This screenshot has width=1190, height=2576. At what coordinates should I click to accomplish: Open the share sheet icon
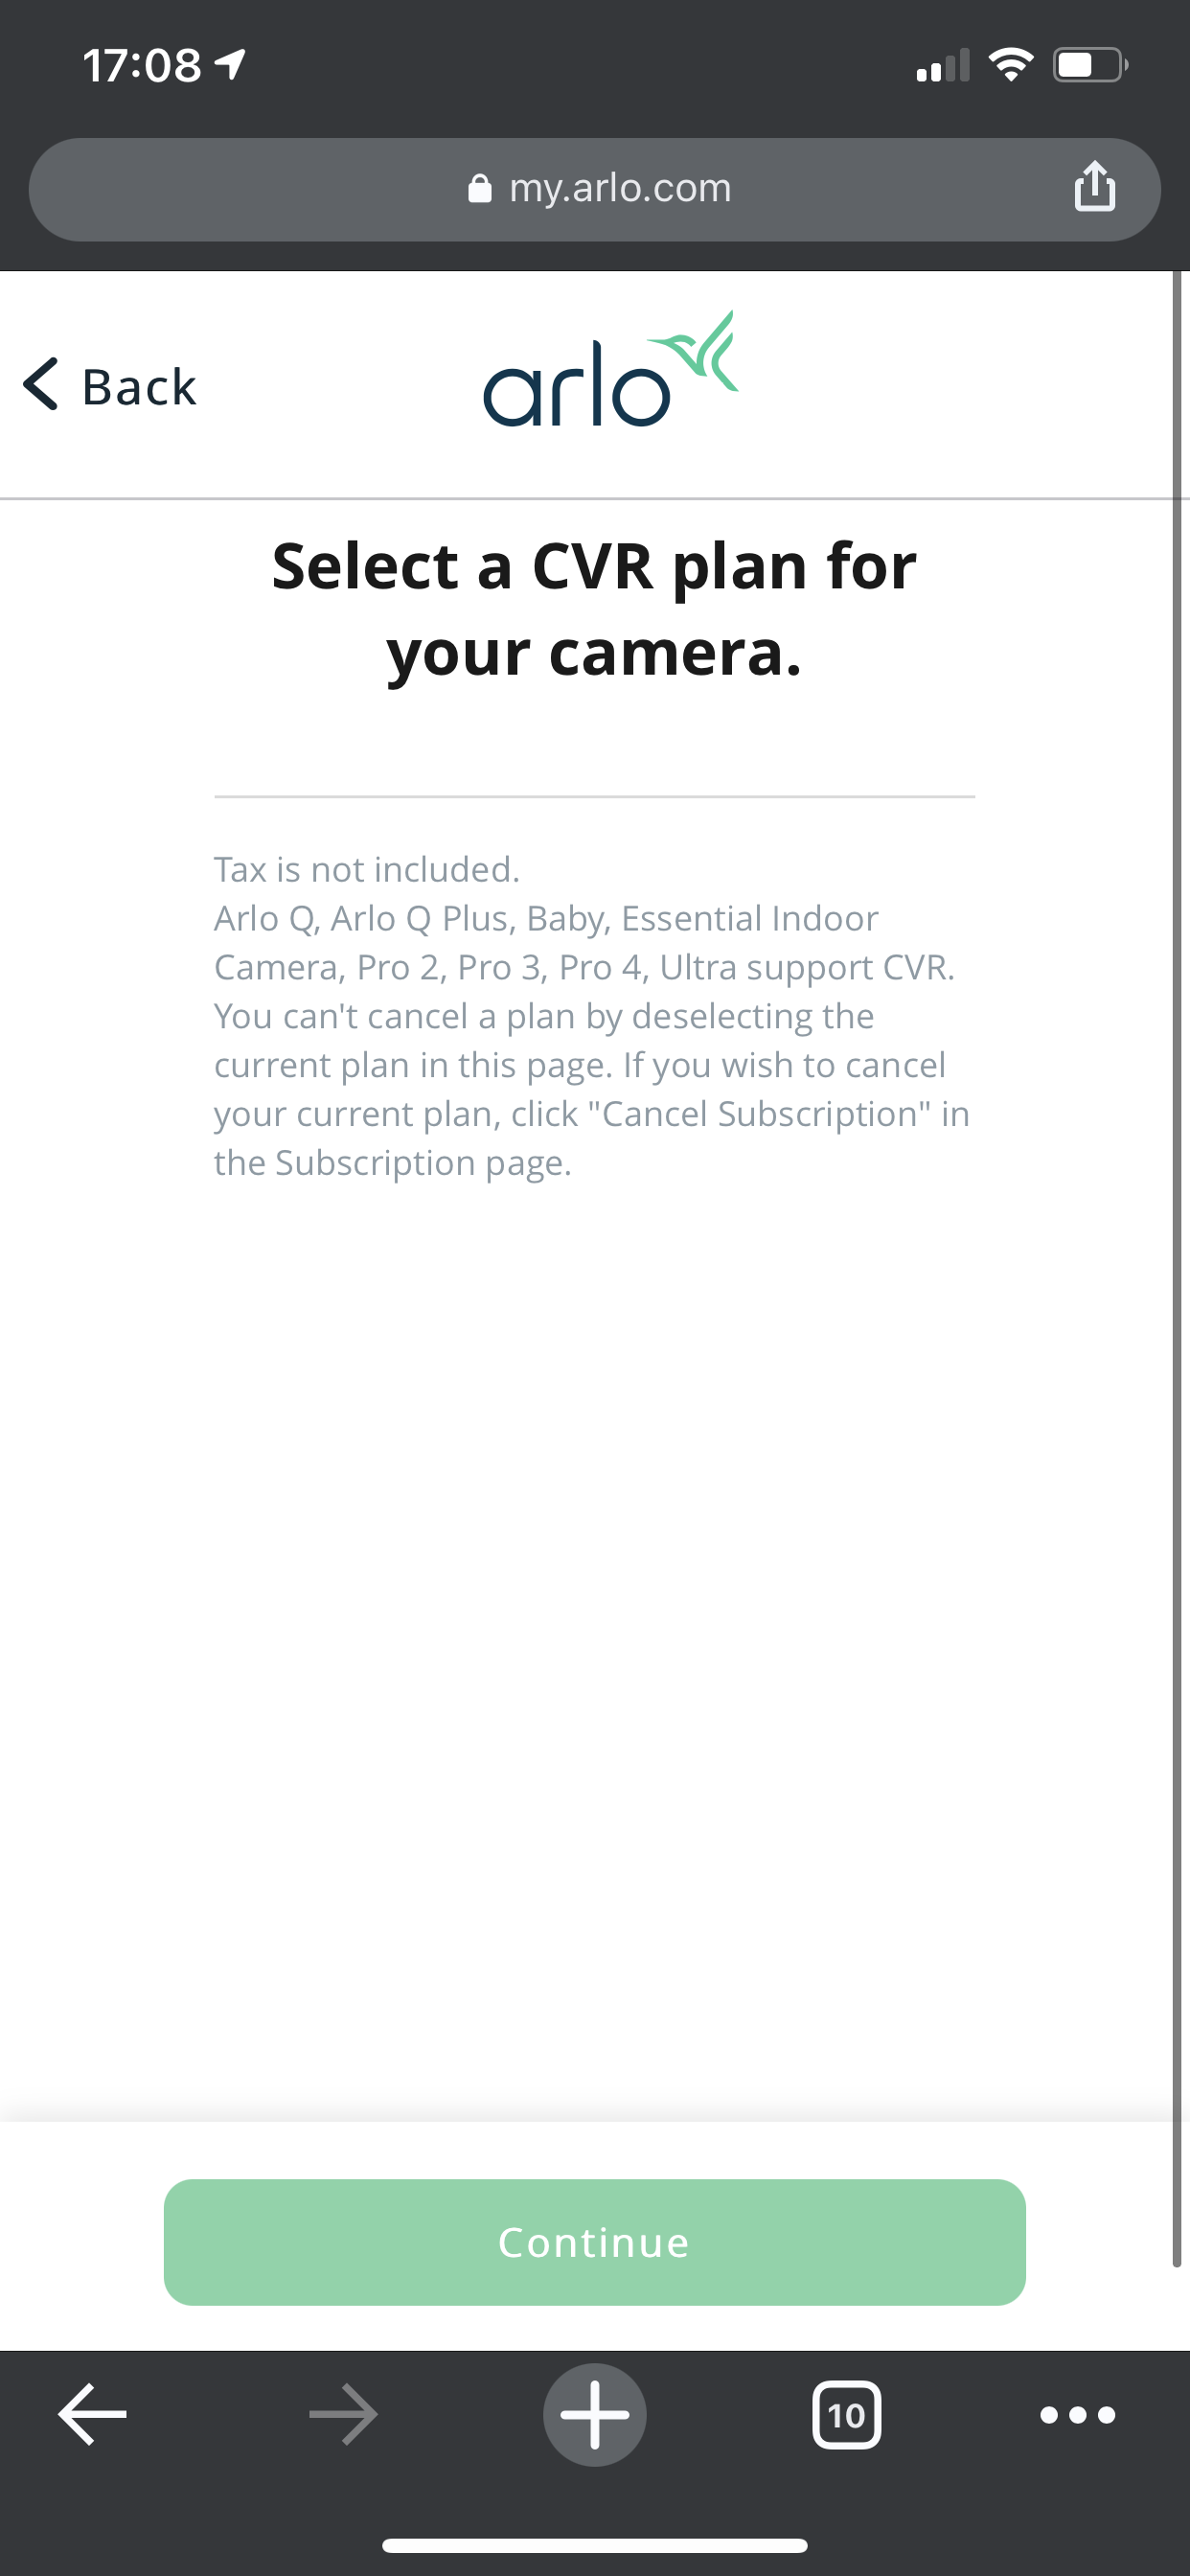1095,186
